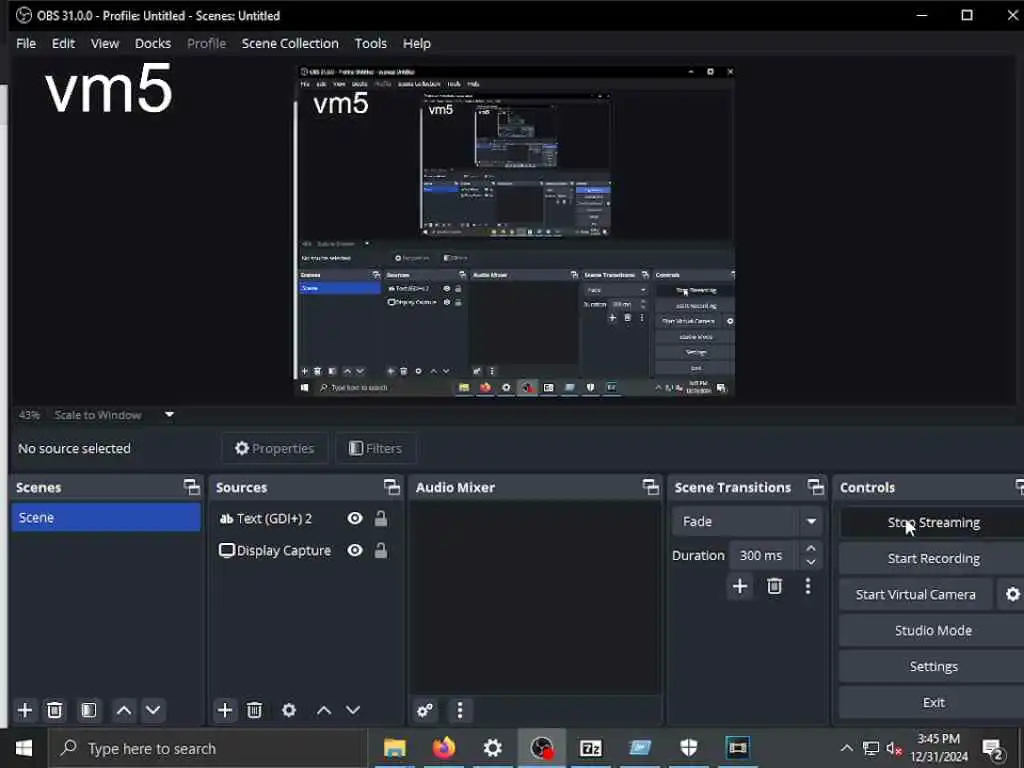Click Start Recording
The width and height of the screenshot is (1024, 768).
click(x=933, y=558)
